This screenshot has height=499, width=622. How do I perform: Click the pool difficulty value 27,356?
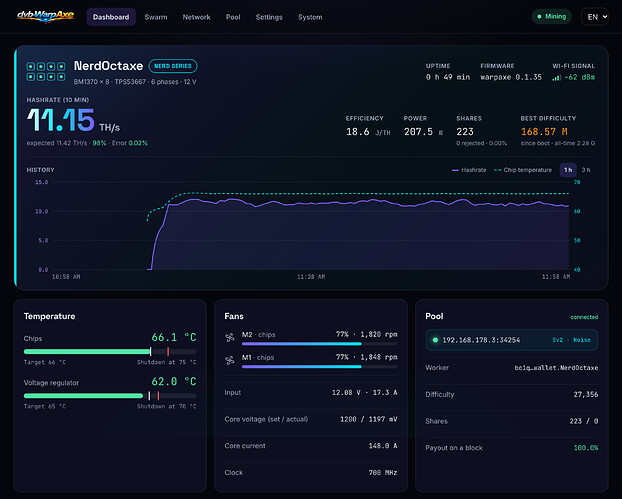coord(586,394)
